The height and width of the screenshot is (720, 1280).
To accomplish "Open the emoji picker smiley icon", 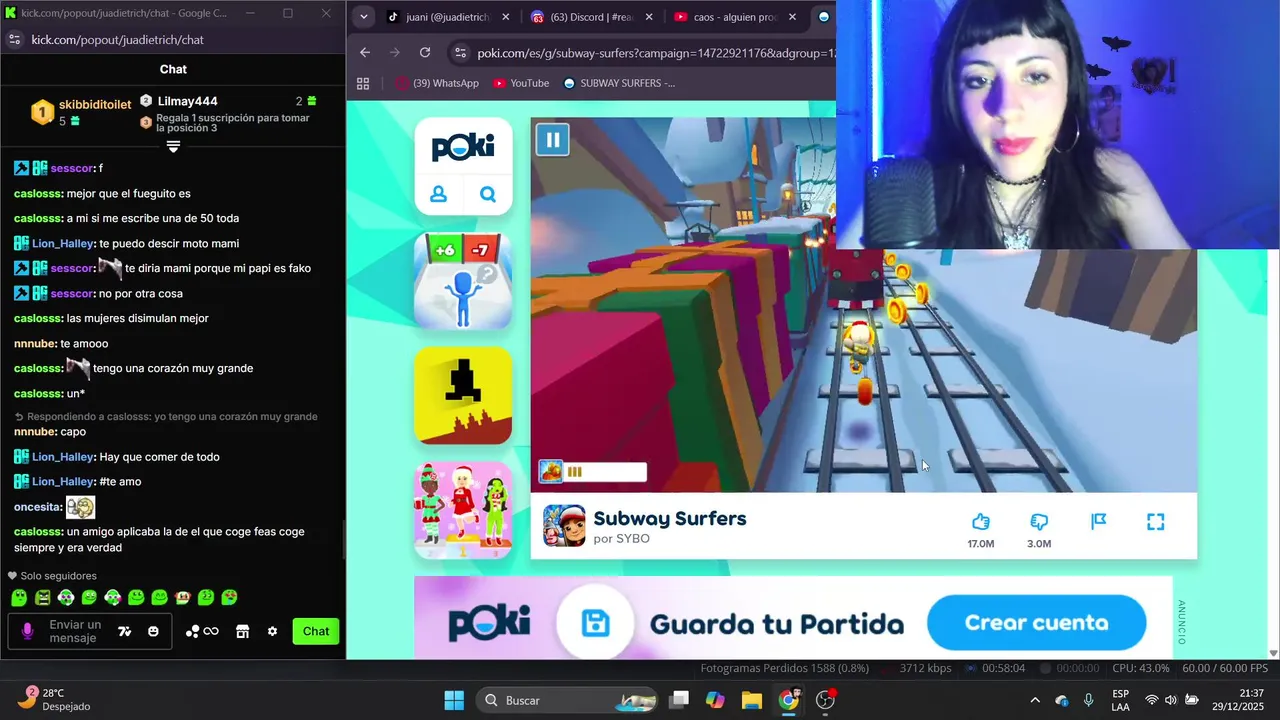I will (153, 631).
